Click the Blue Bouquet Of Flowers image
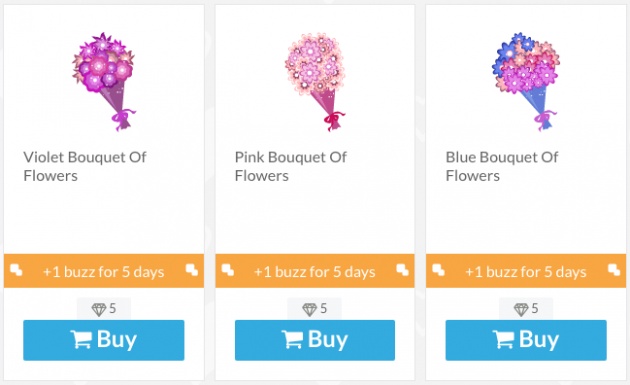 (x=526, y=82)
